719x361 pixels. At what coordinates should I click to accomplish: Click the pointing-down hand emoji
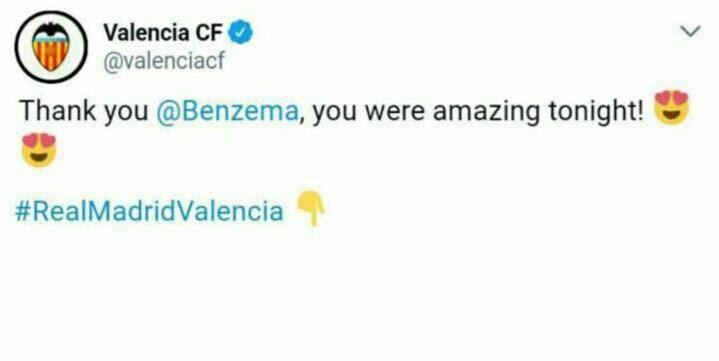pos(311,208)
